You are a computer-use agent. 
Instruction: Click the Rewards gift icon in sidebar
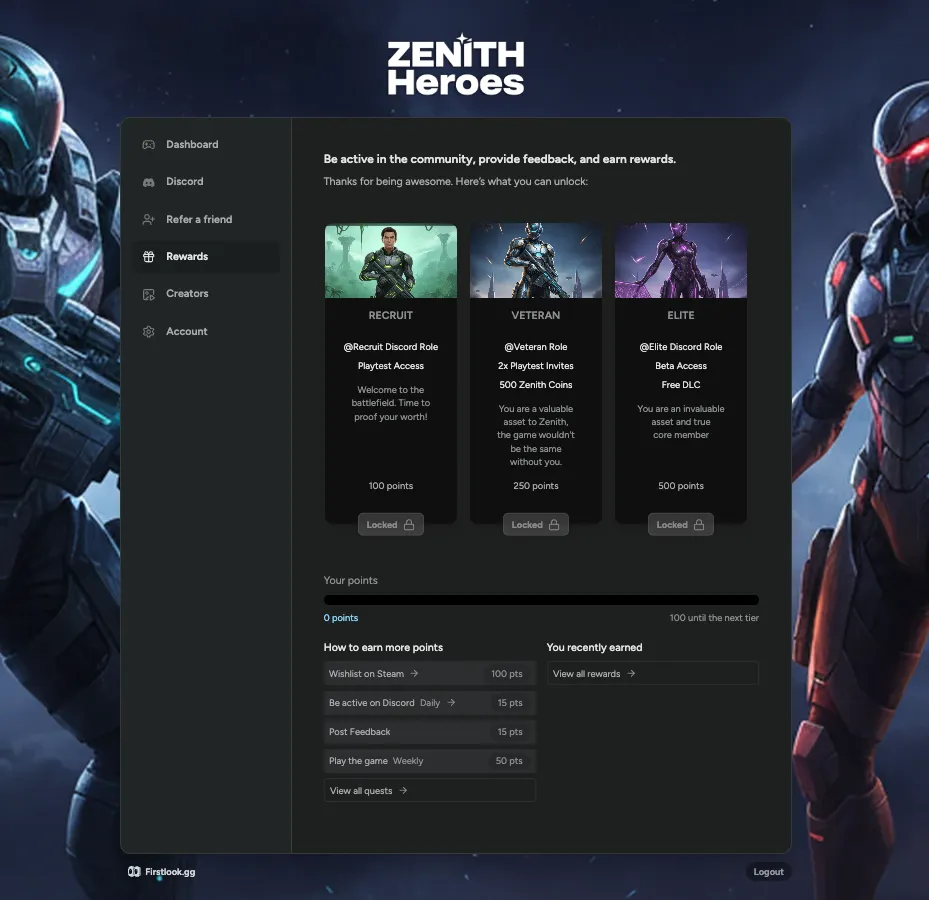[148, 257]
